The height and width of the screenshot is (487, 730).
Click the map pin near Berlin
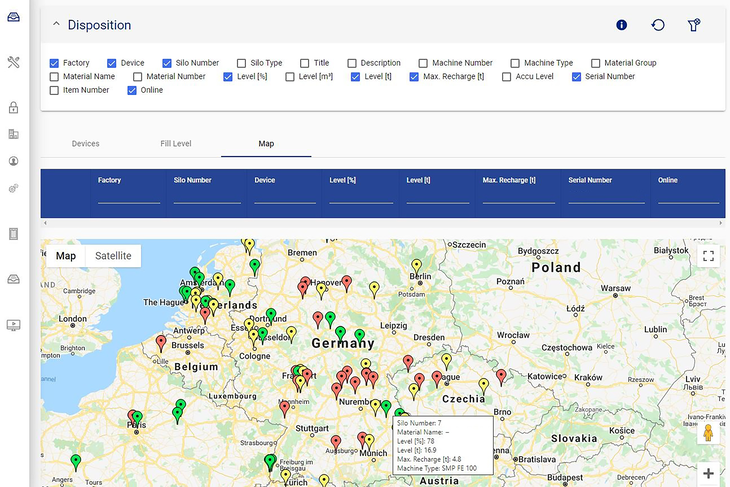(416, 266)
